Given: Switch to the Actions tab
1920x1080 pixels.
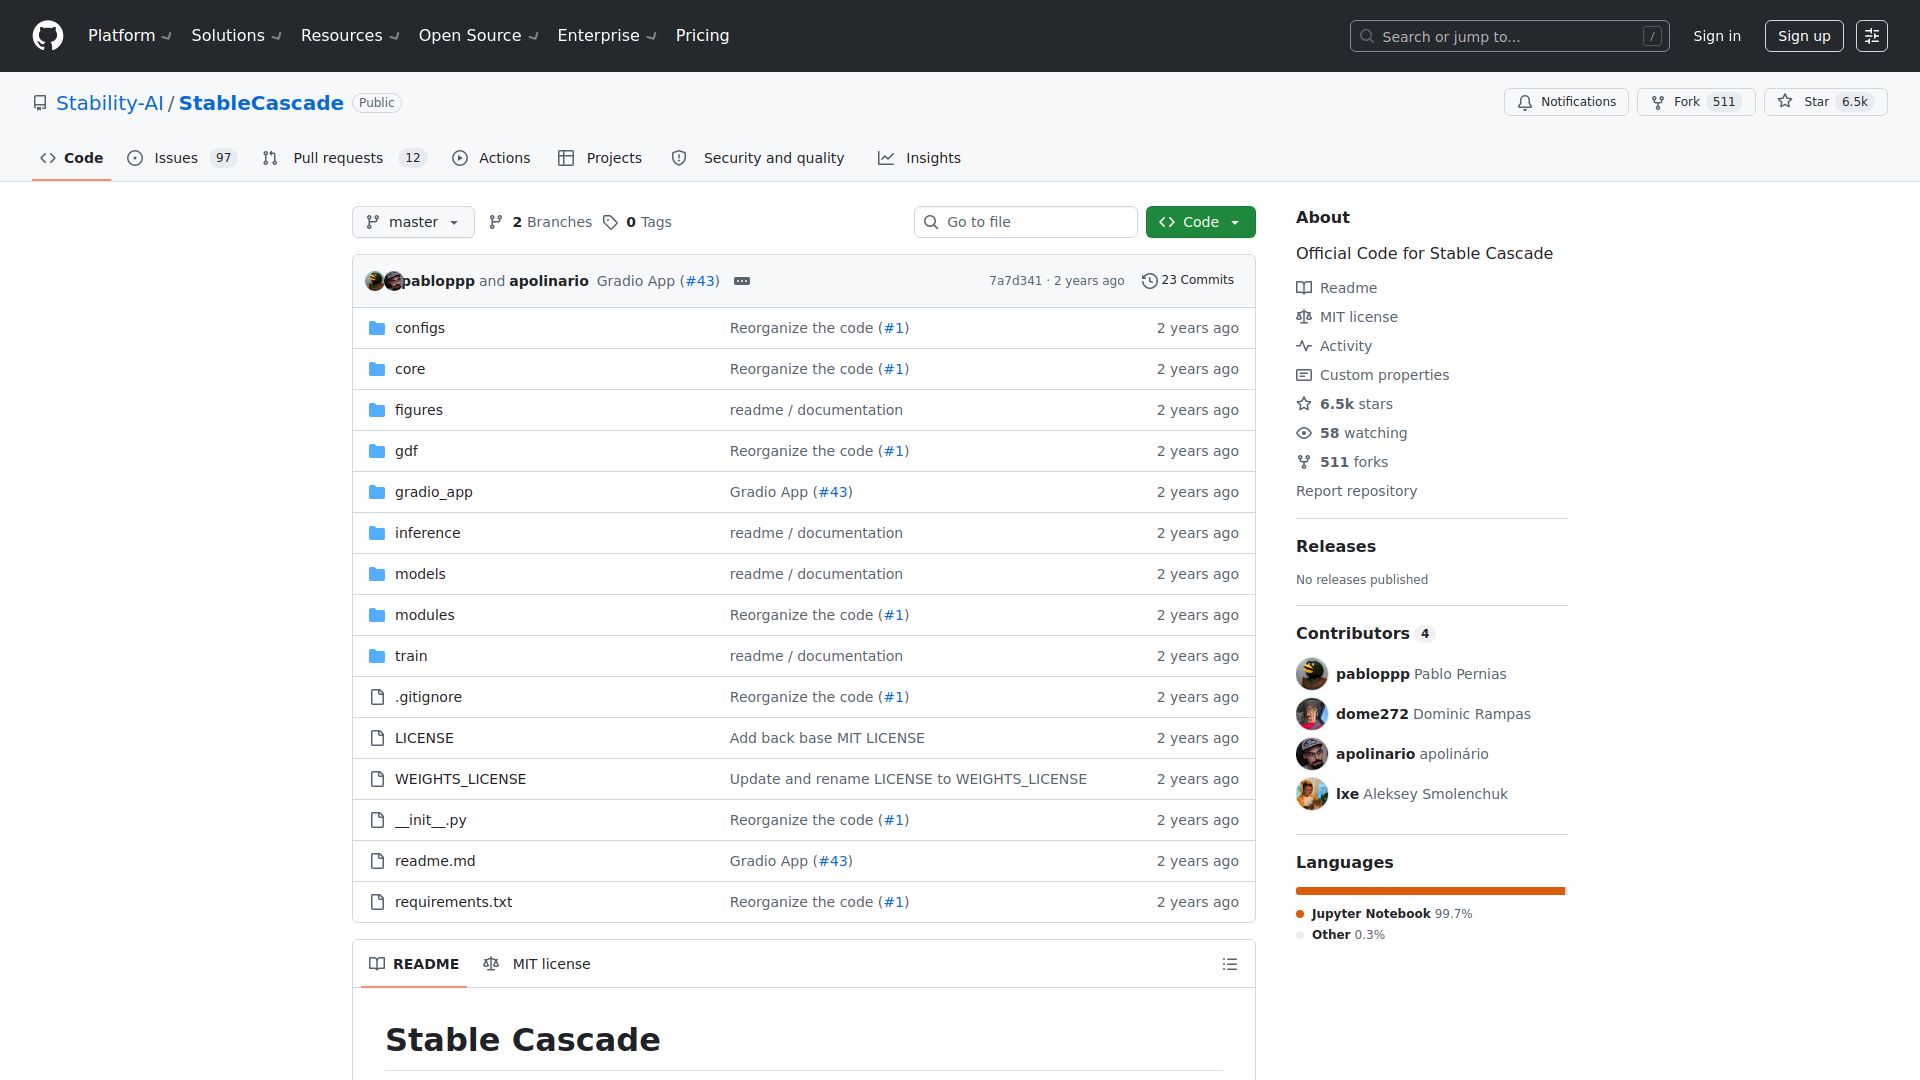Looking at the screenshot, I should [491, 158].
